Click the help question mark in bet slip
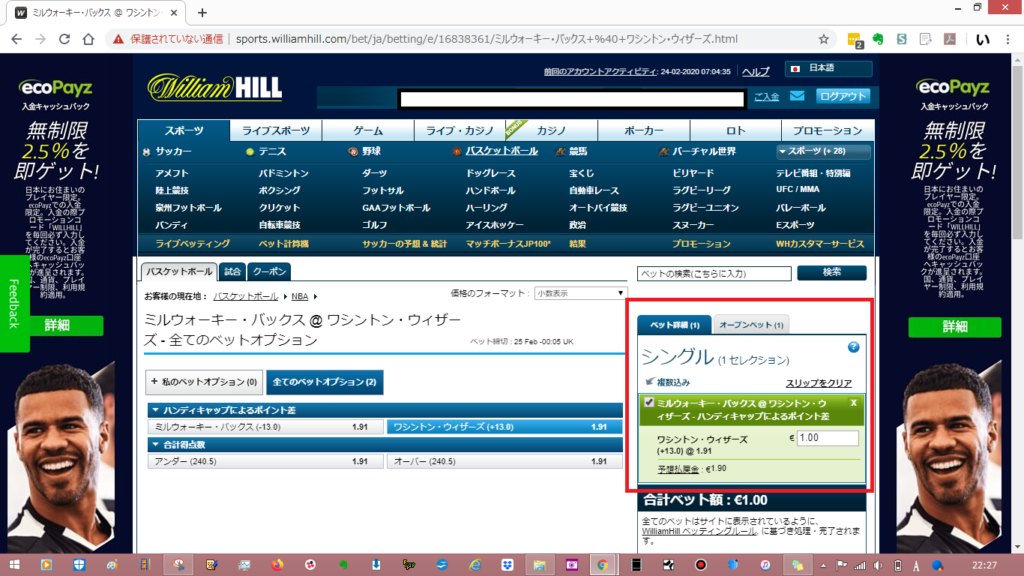 click(853, 347)
